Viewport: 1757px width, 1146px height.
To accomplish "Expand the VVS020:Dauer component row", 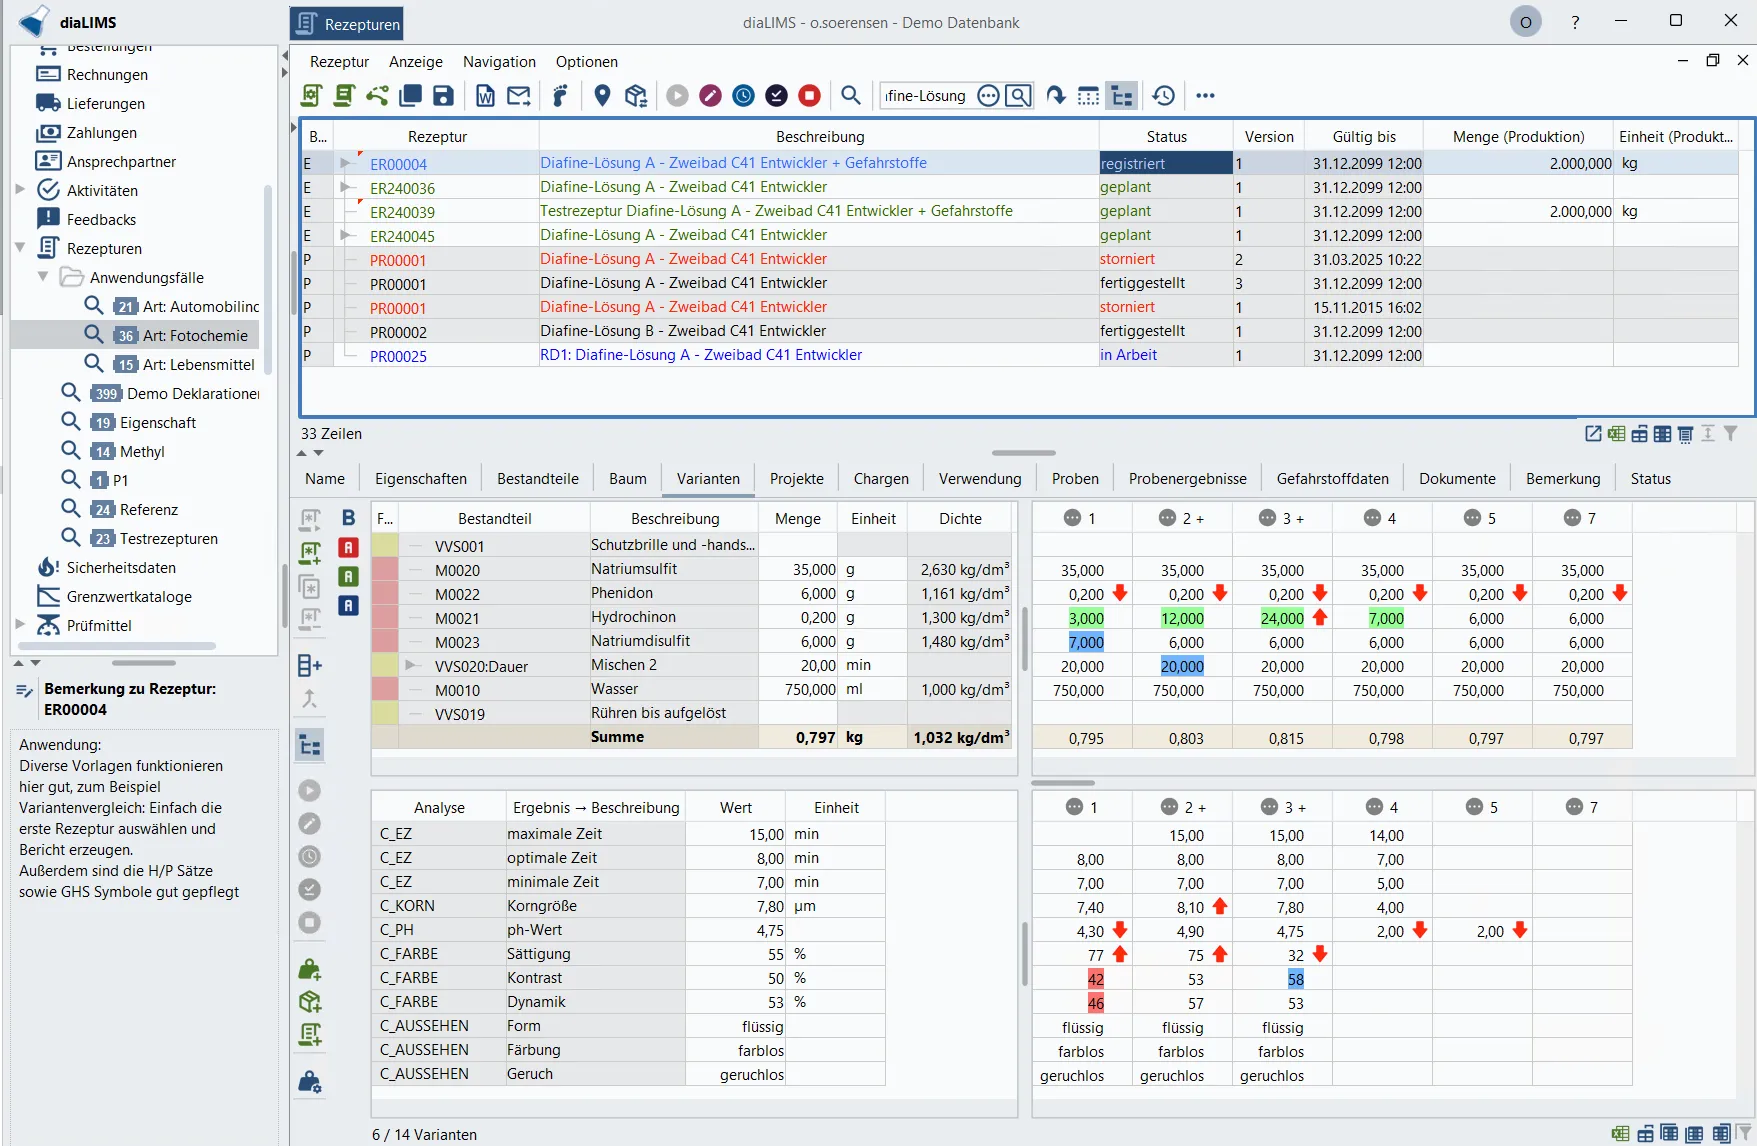I will tap(411, 665).
